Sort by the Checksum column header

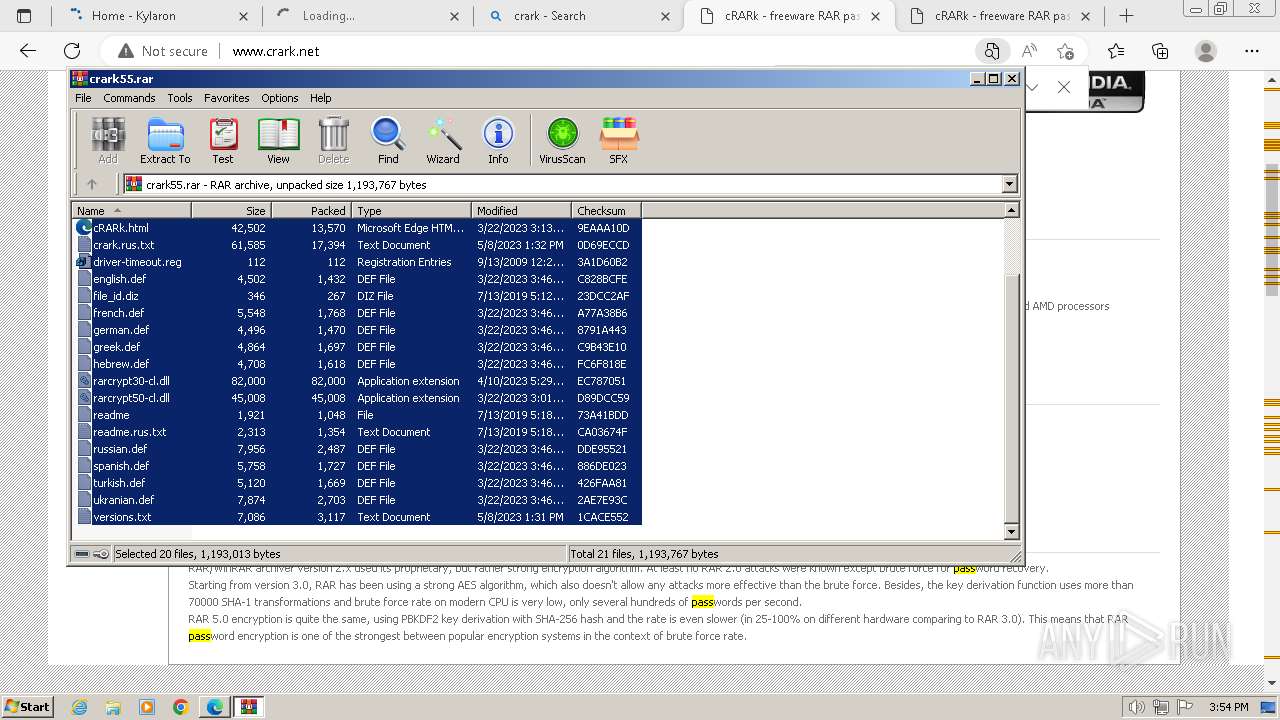click(x=606, y=210)
